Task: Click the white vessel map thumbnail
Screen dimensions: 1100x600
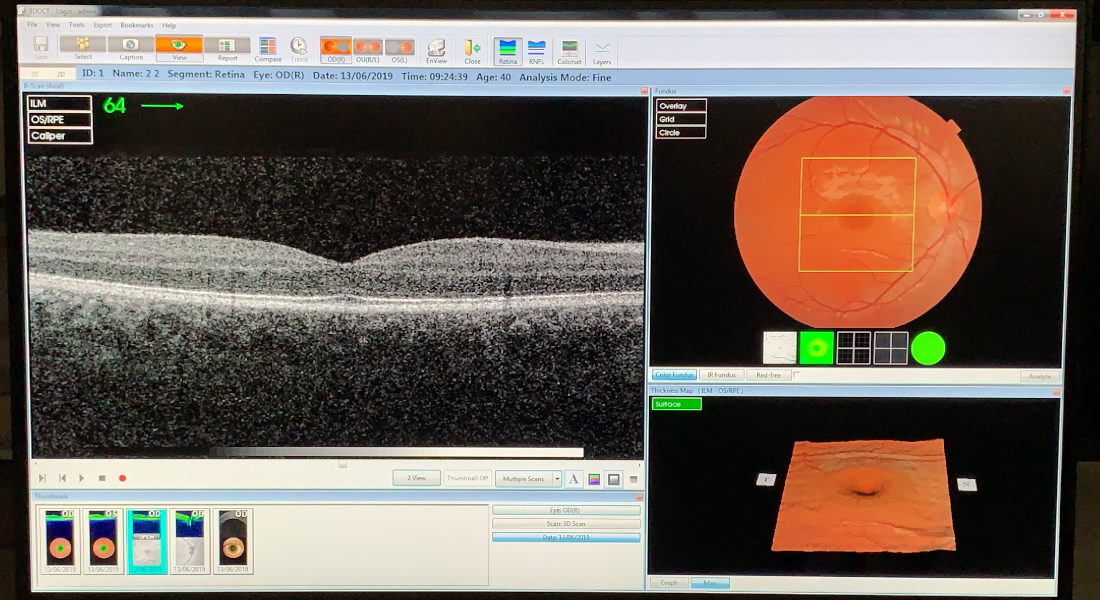Action: [x=780, y=348]
